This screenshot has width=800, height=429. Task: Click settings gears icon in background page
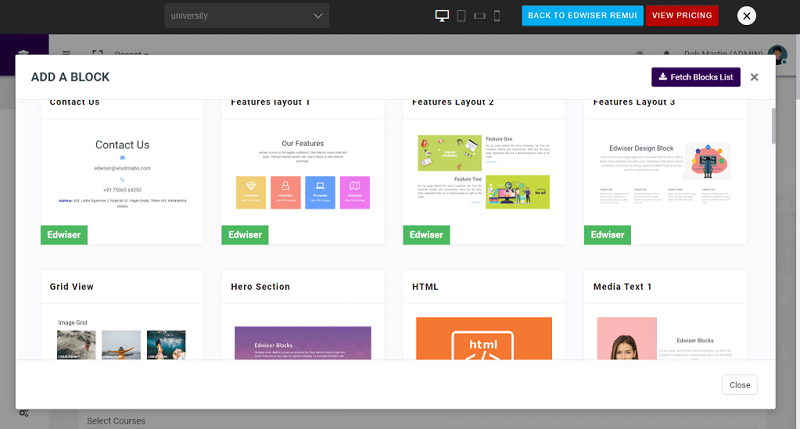point(23,412)
